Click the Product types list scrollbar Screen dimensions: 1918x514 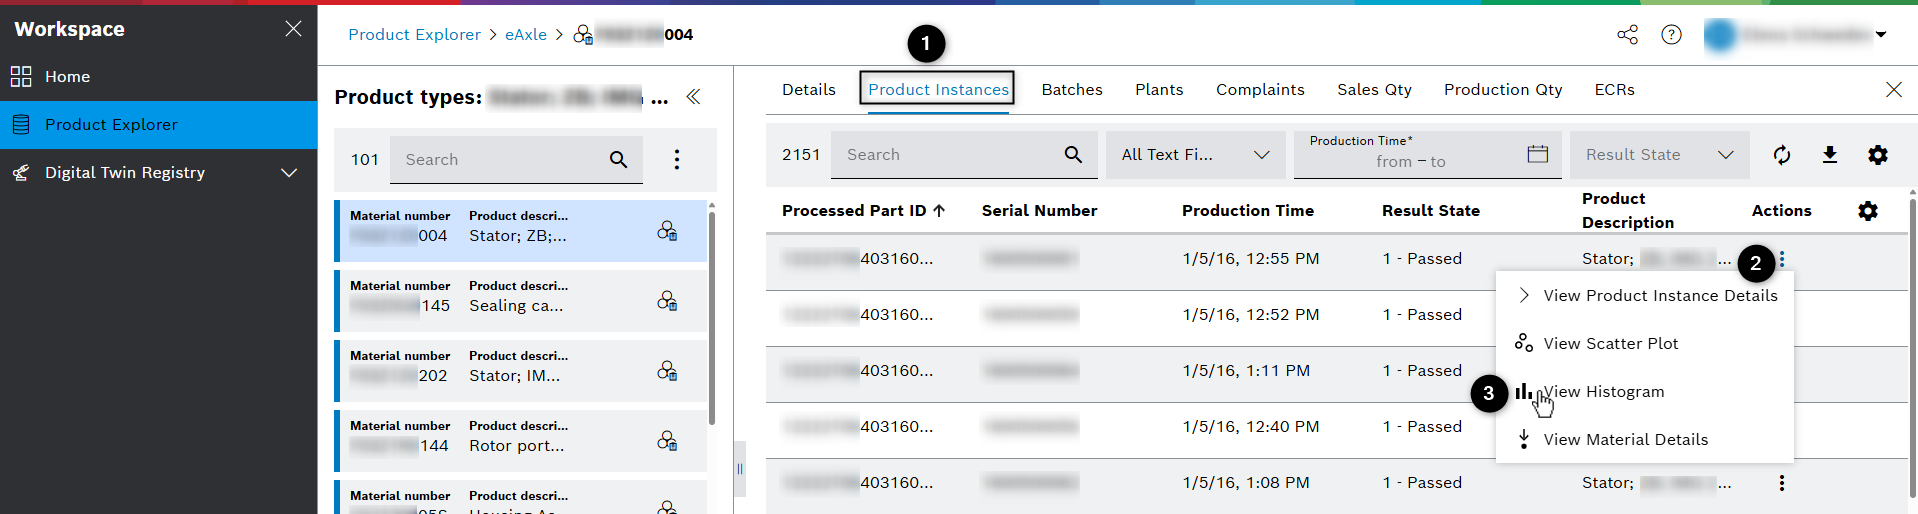click(712, 318)
